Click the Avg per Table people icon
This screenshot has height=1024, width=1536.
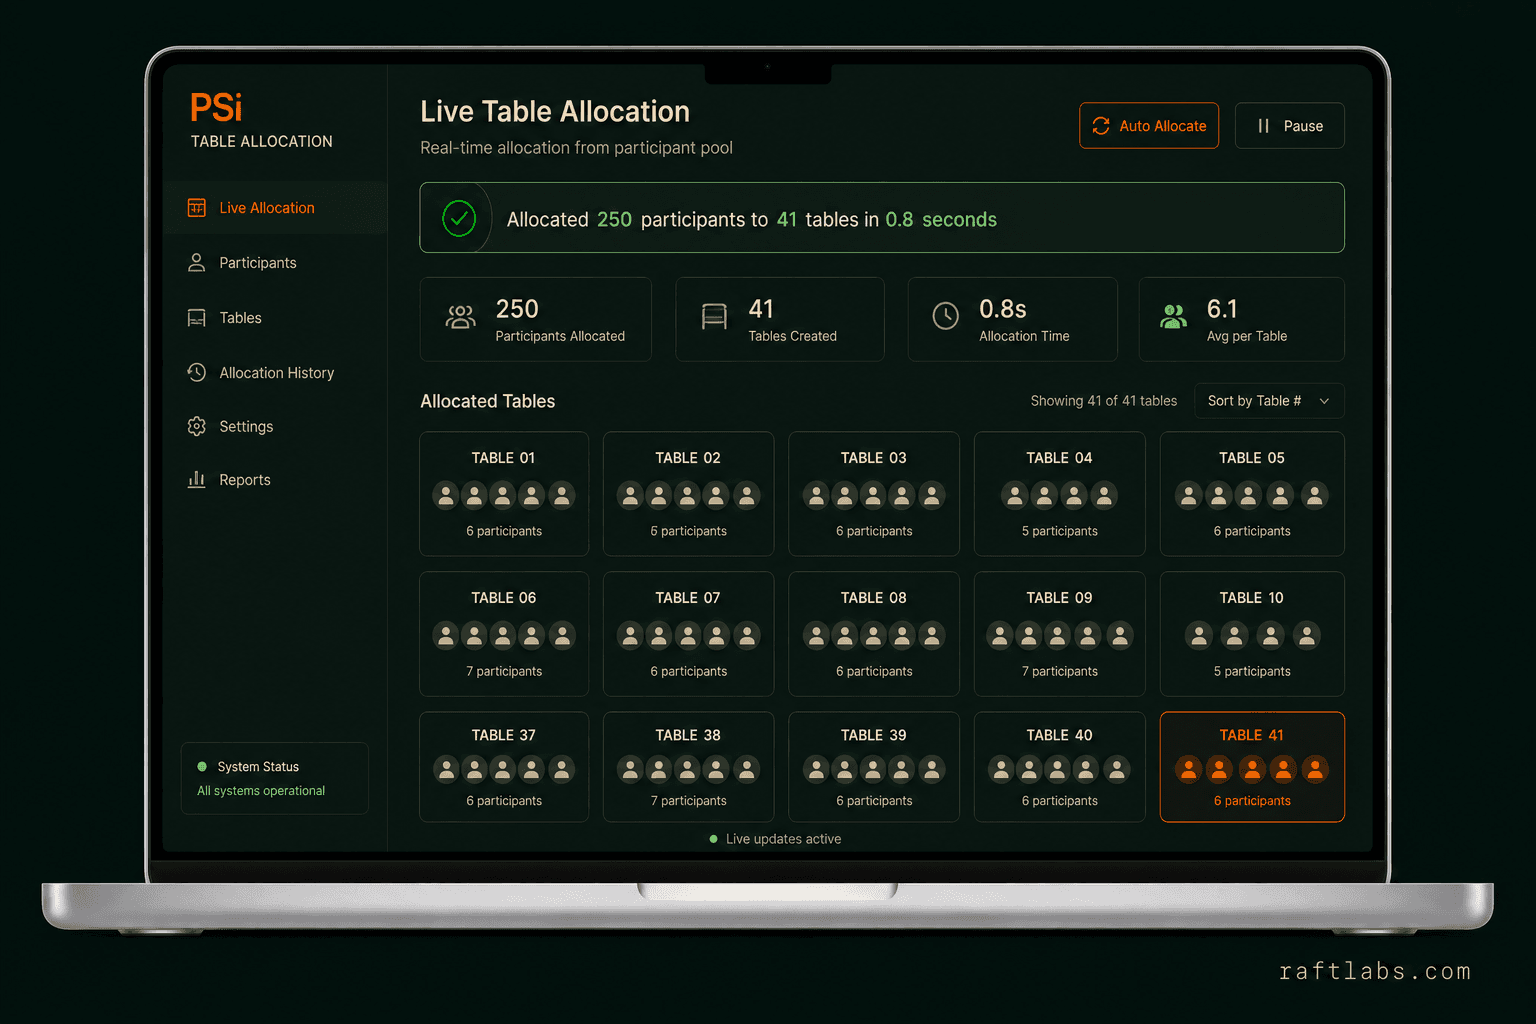pyautogui.click(x=1174, y=317)
